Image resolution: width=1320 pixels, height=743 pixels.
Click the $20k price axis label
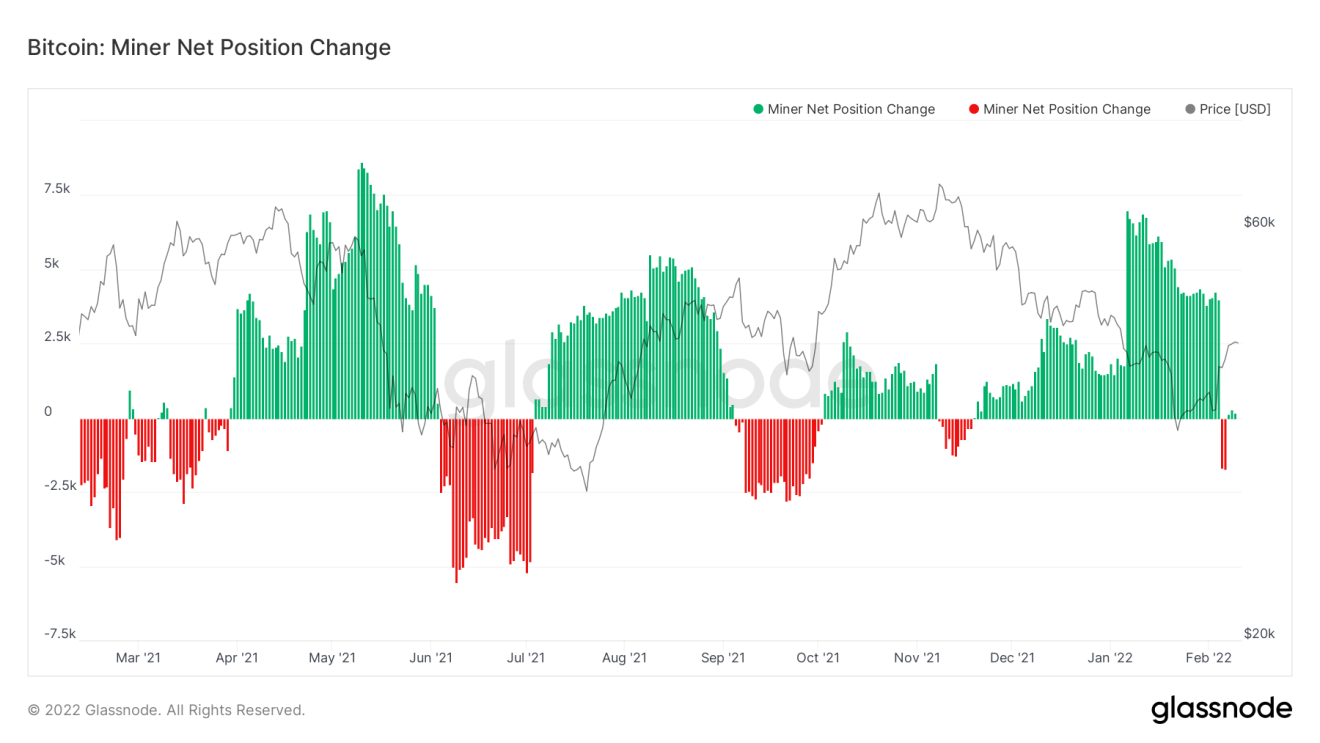click(x=1259, y=633)
